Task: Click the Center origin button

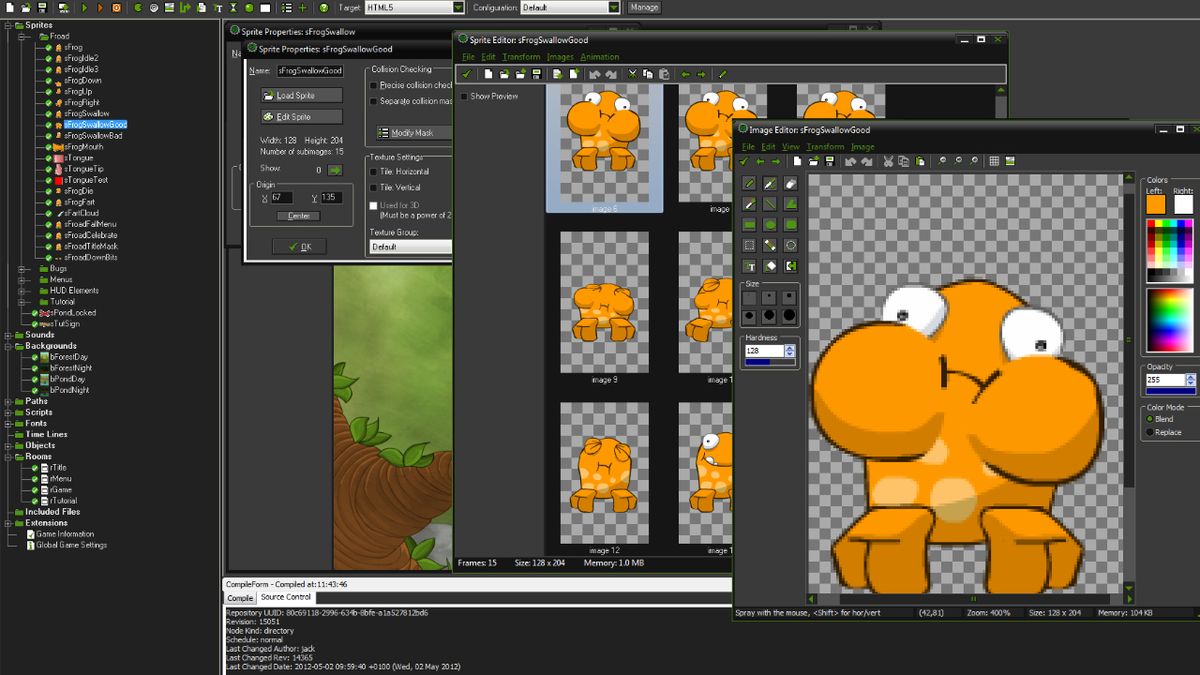Action: coord(300,216)
